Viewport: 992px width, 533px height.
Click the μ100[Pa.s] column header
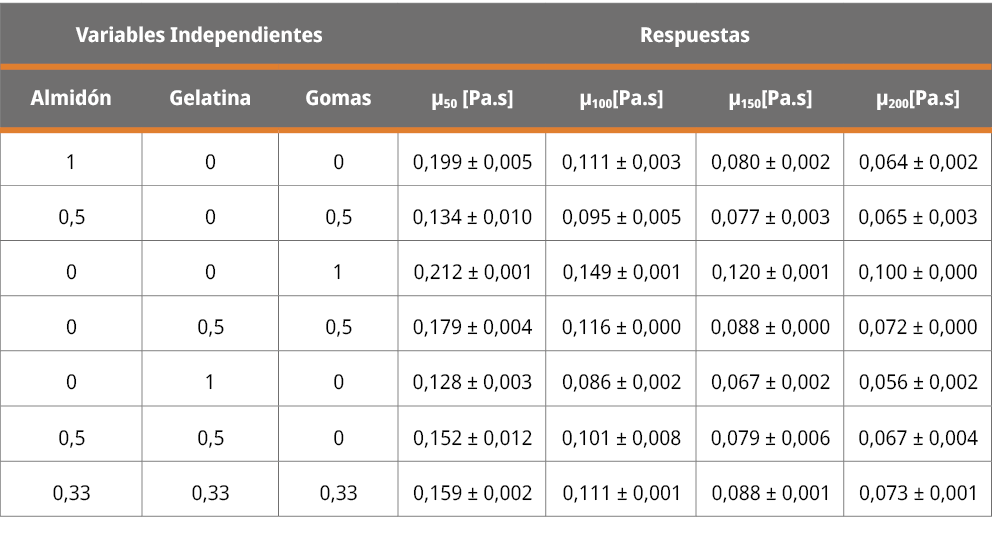point(621,99)
